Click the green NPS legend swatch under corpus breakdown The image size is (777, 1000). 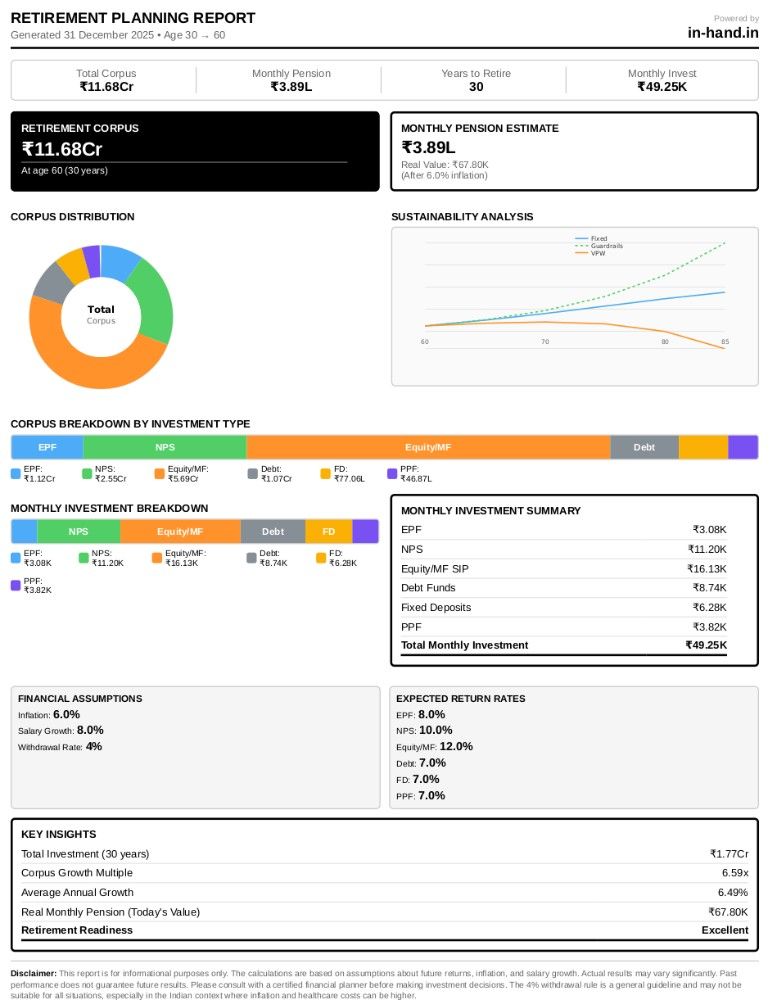tap(87, 474)
